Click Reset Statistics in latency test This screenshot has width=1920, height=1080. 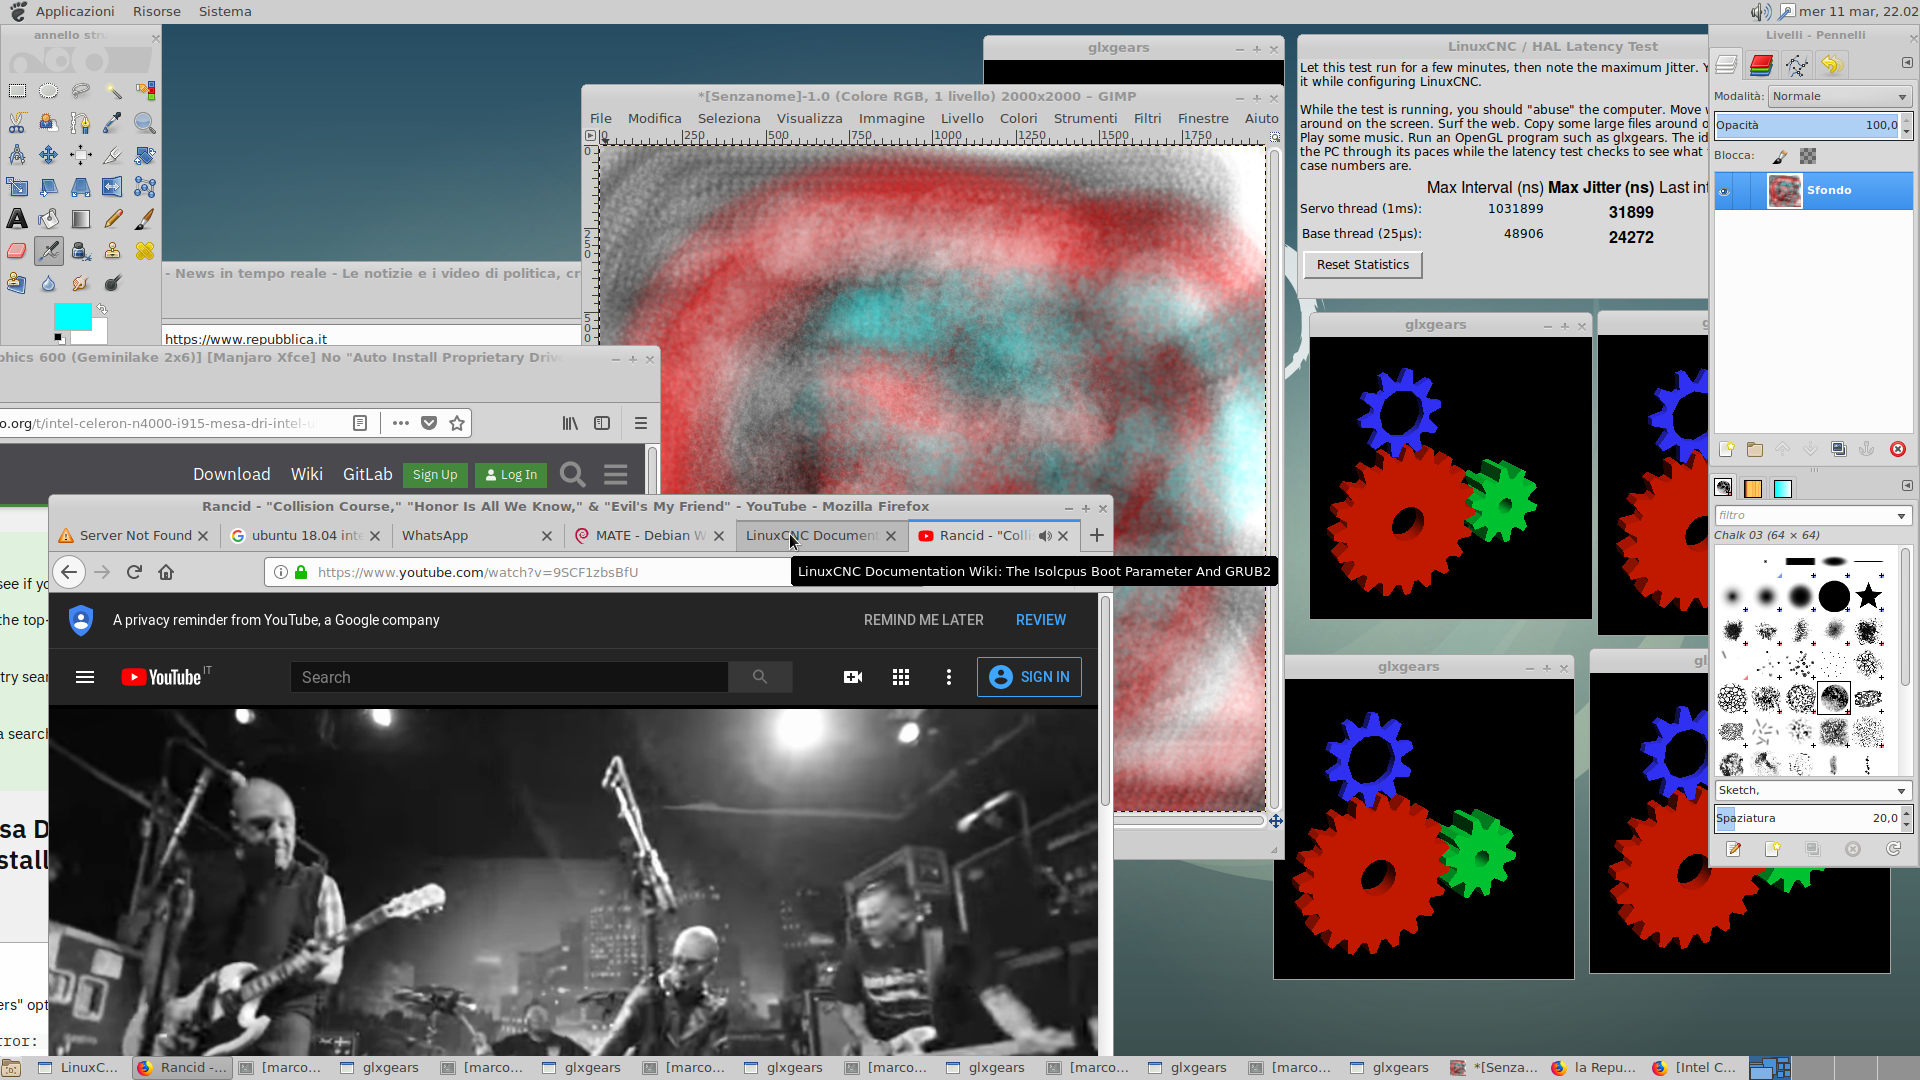1362,265
